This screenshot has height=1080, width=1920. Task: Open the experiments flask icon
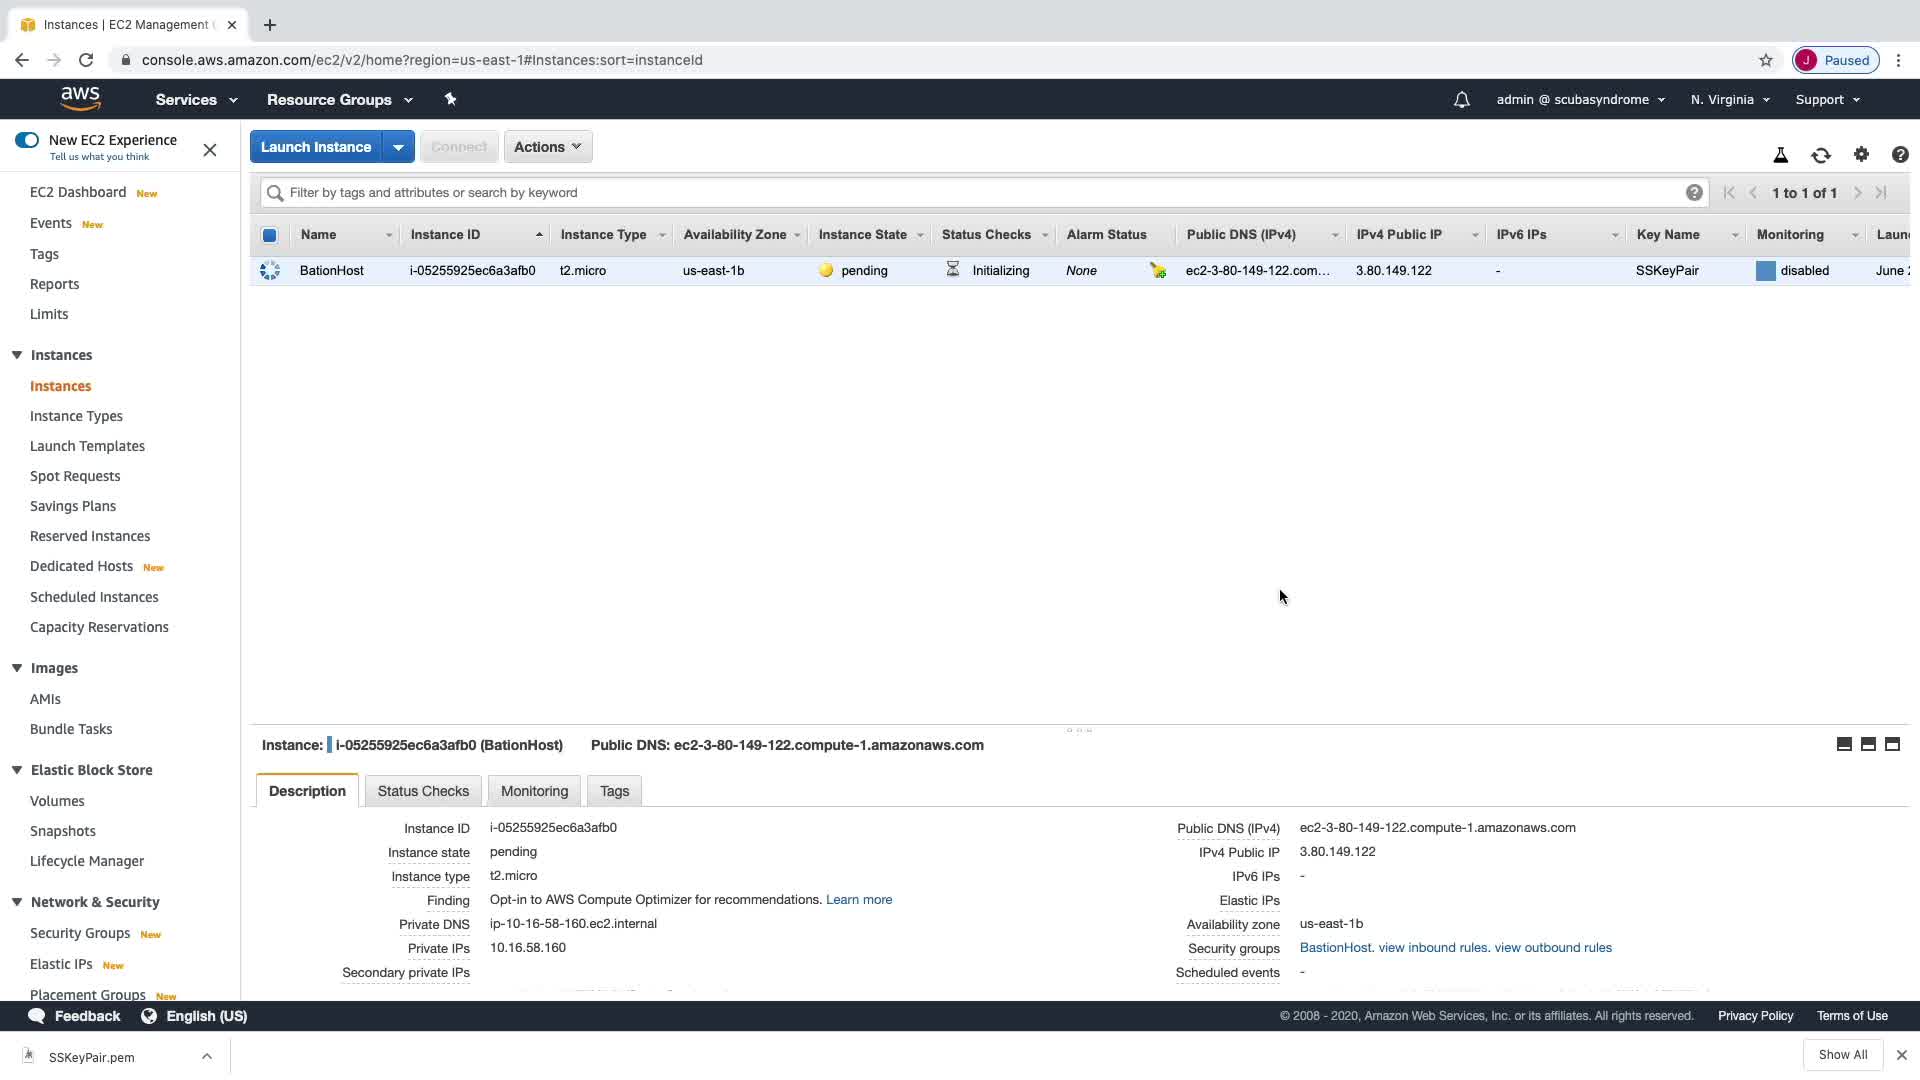pyautogui.click(x=1780, y=156)
